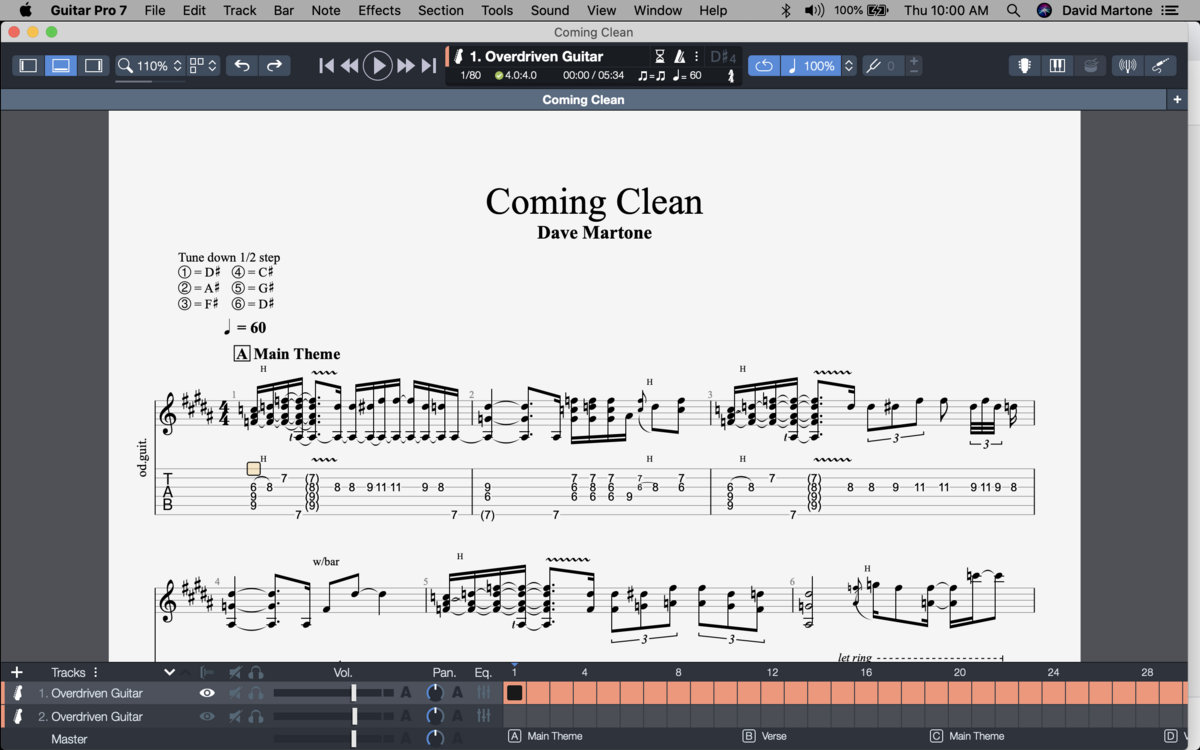The width and height of the screenshot is (1200, 750).
Task: Adjust relative speed 100% stepper
Action: (x=849, y=66)
